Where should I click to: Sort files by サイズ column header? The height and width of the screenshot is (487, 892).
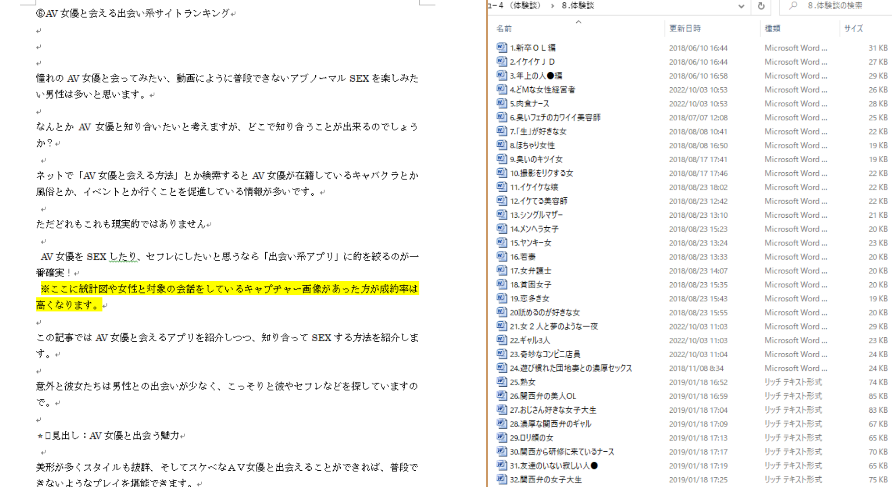pyautogui.click(x=852, y=29)
